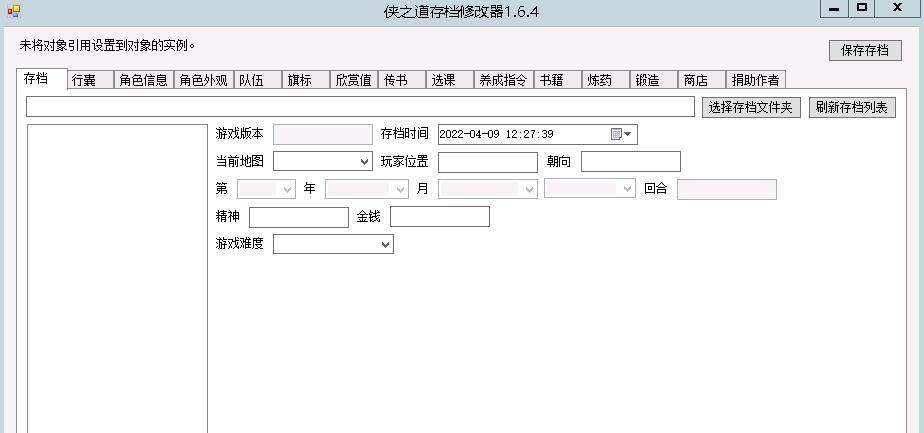Image resolution: width=924 pixels, height=433 pixels.
Task: Open the 炼药 tab
Action: [605, 81]
